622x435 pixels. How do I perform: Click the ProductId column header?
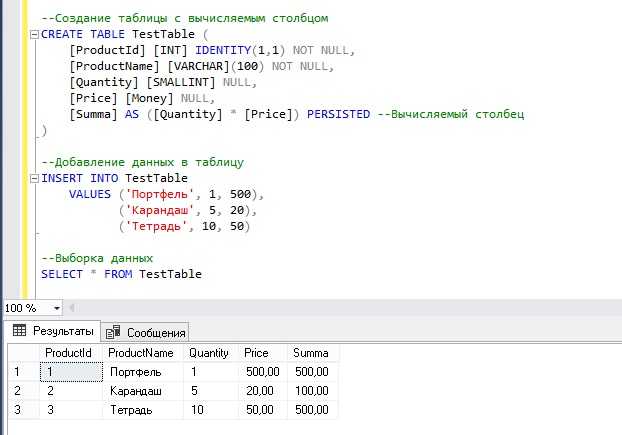point(69,353)
